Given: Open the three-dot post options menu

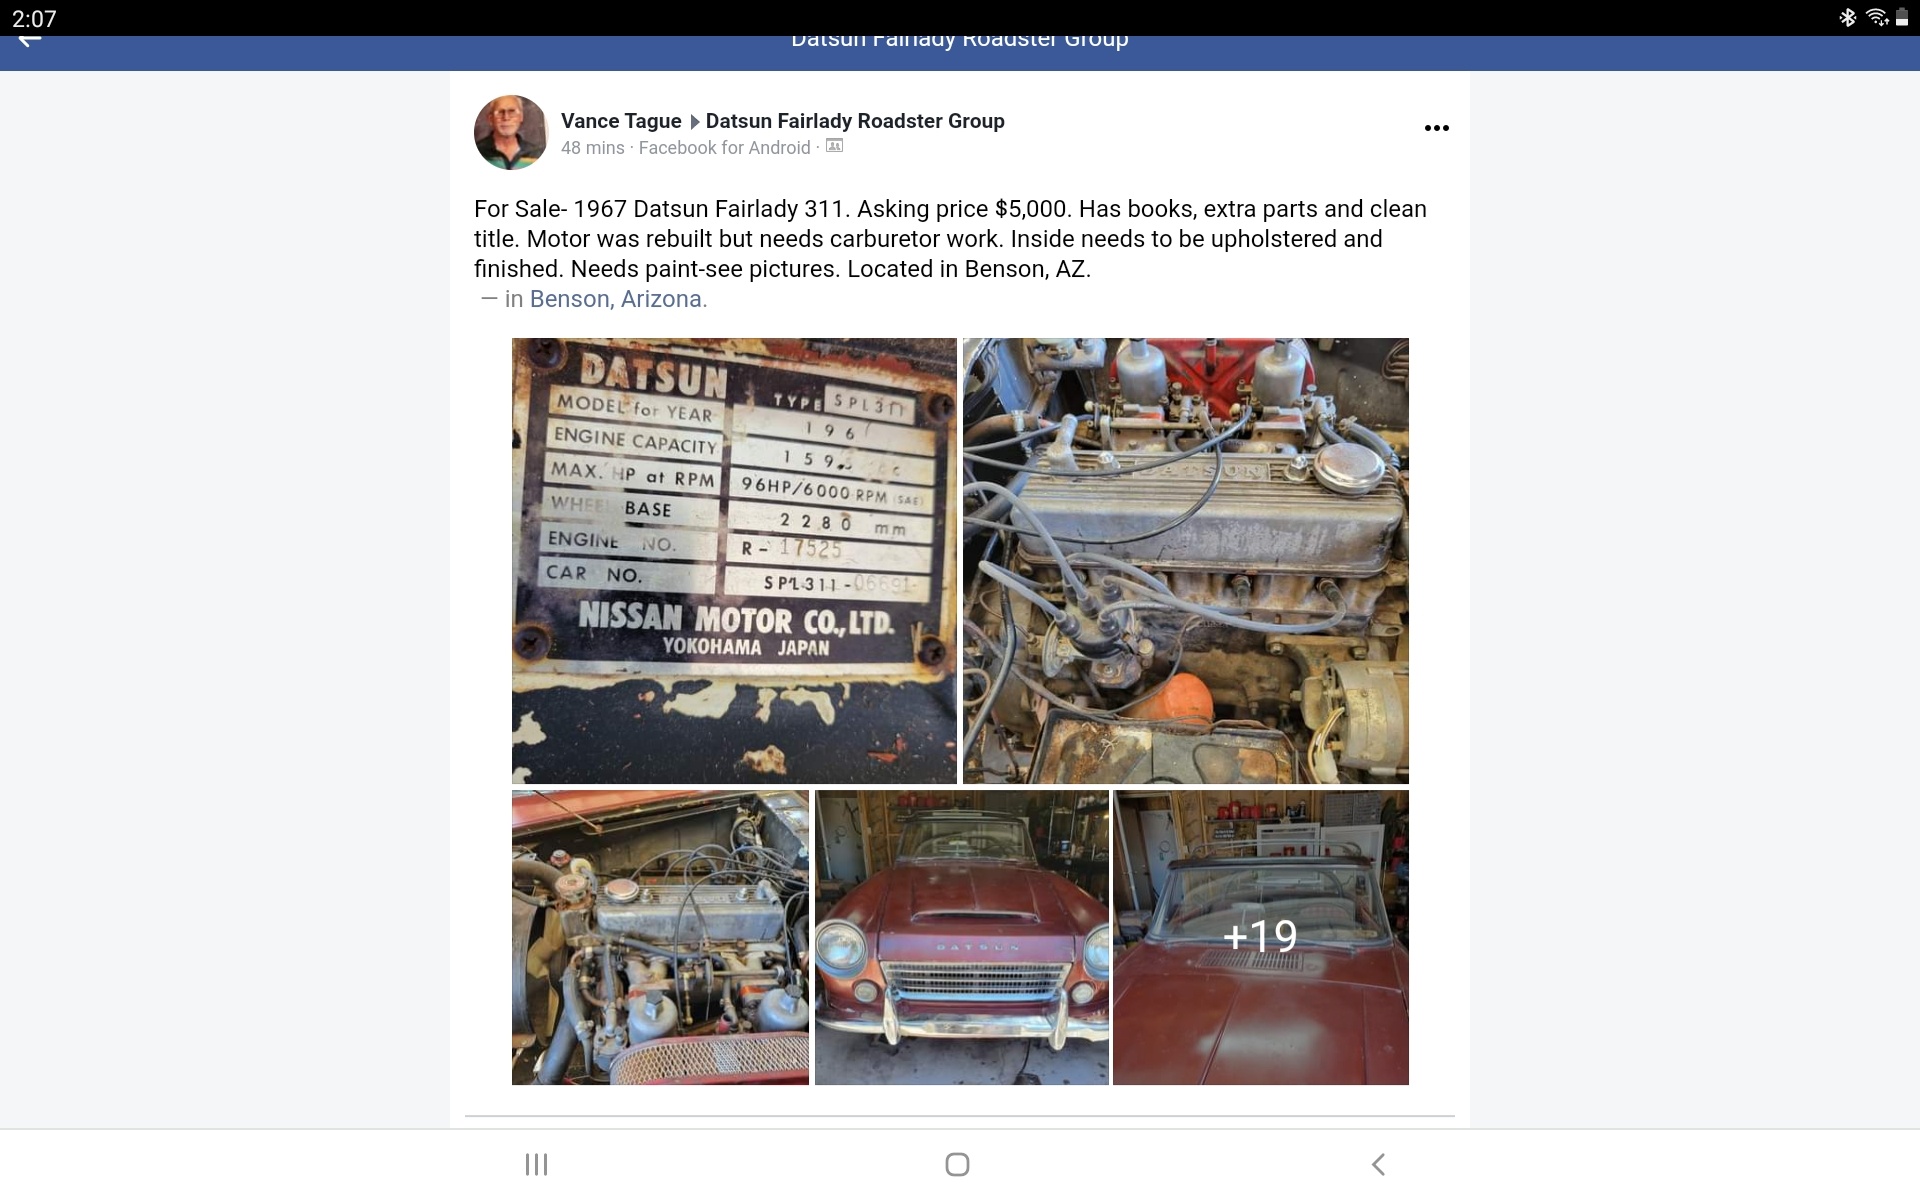Looking at the screenshot, I should click(1436, 128).
